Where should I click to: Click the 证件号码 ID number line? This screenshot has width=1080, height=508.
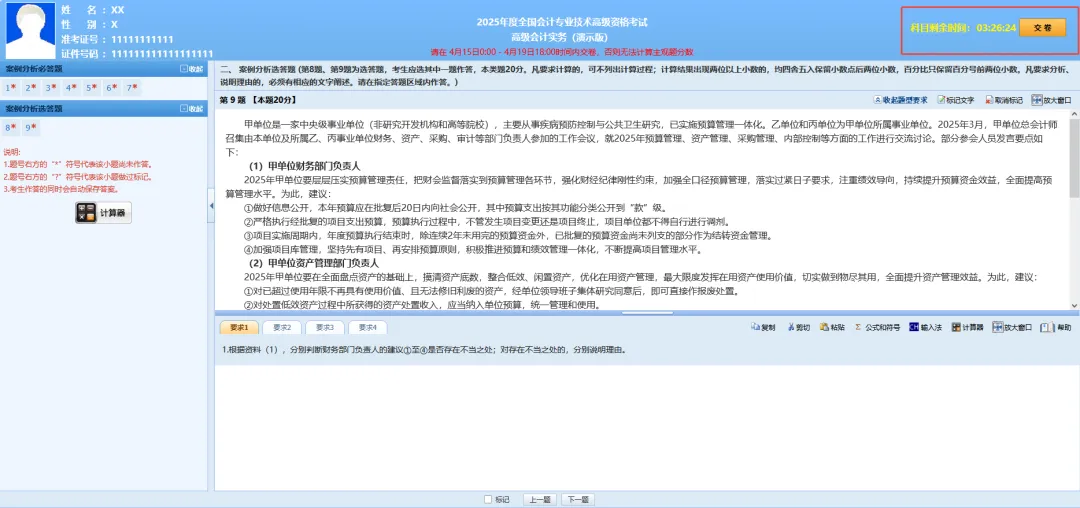tap(136, 54)
